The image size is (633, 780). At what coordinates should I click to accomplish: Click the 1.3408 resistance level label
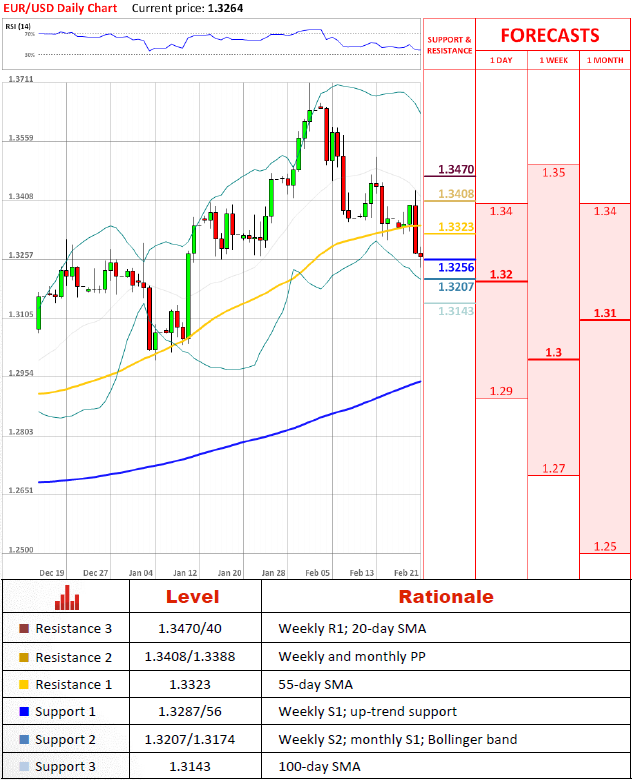tap(456, 194)
